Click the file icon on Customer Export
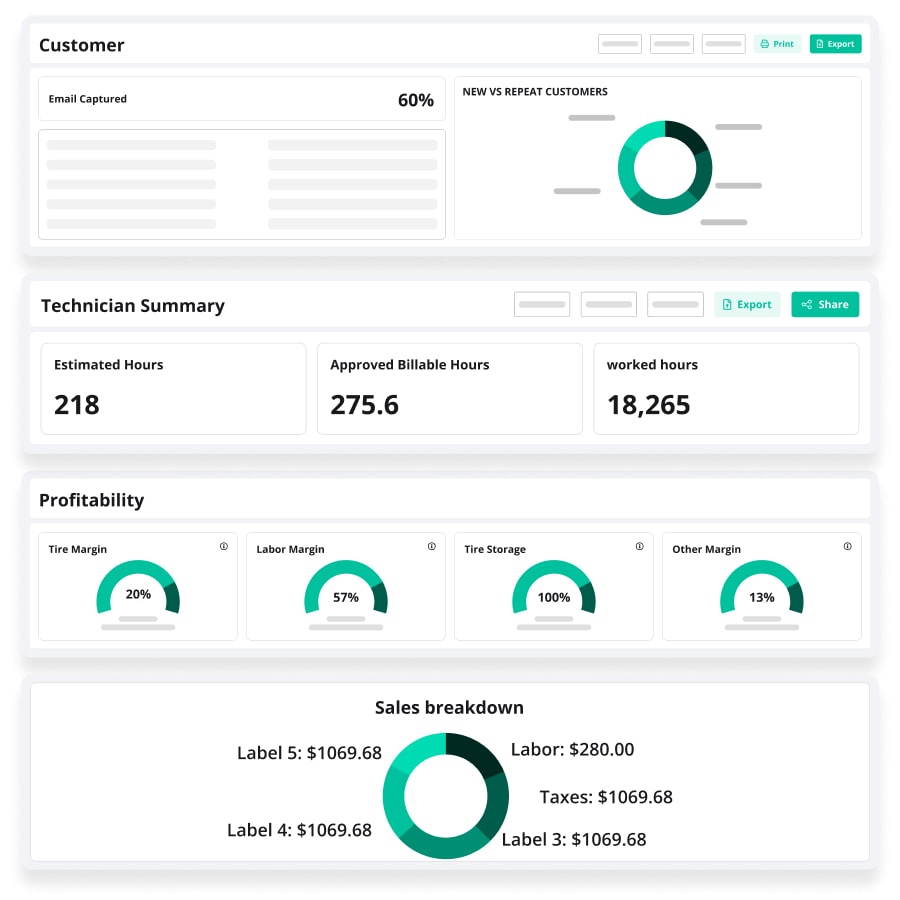The height and width of the screenshot is (900, 900). pyautogui.click(x=820, y=44)
